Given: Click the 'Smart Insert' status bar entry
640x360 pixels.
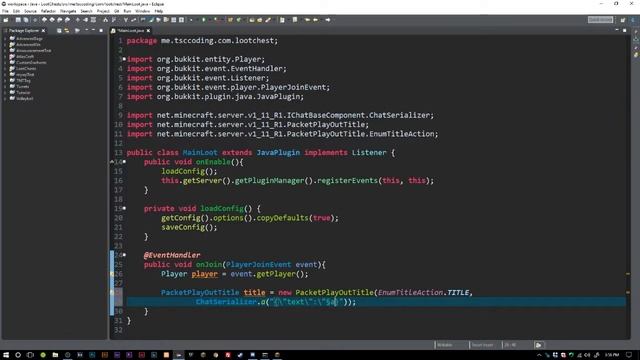Looking at the screenshot, I should [482, 345].
